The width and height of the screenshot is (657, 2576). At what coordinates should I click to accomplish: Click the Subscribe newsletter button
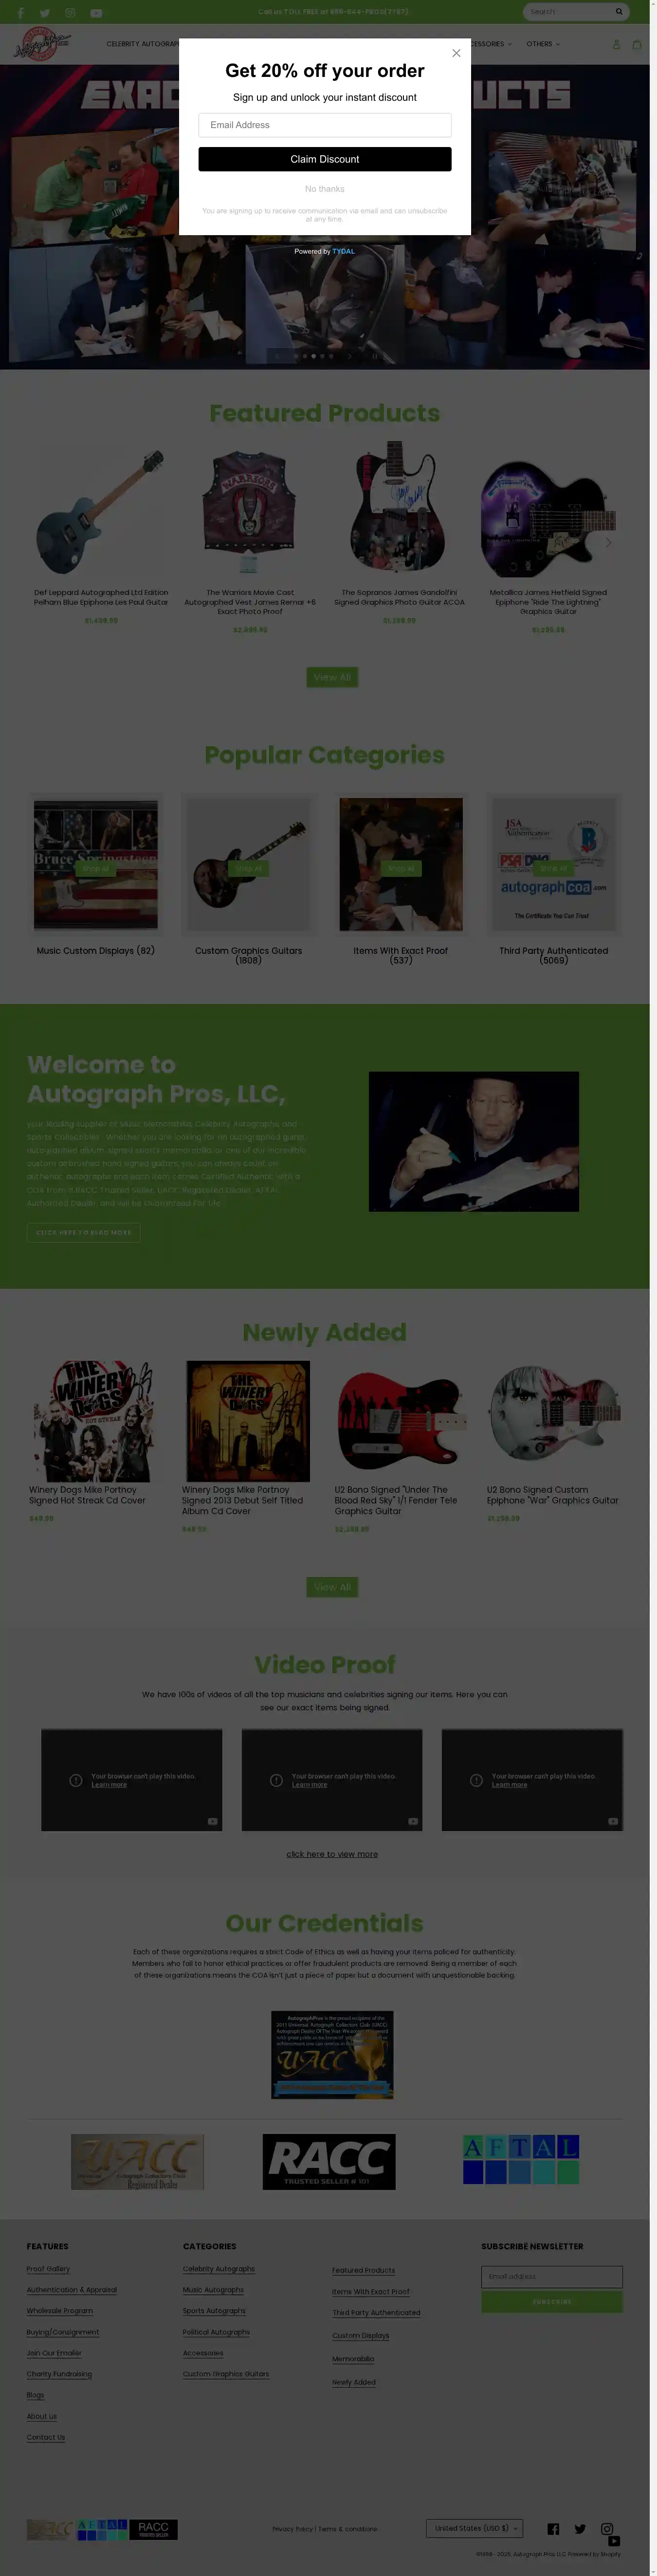[x=552, y=2302]
